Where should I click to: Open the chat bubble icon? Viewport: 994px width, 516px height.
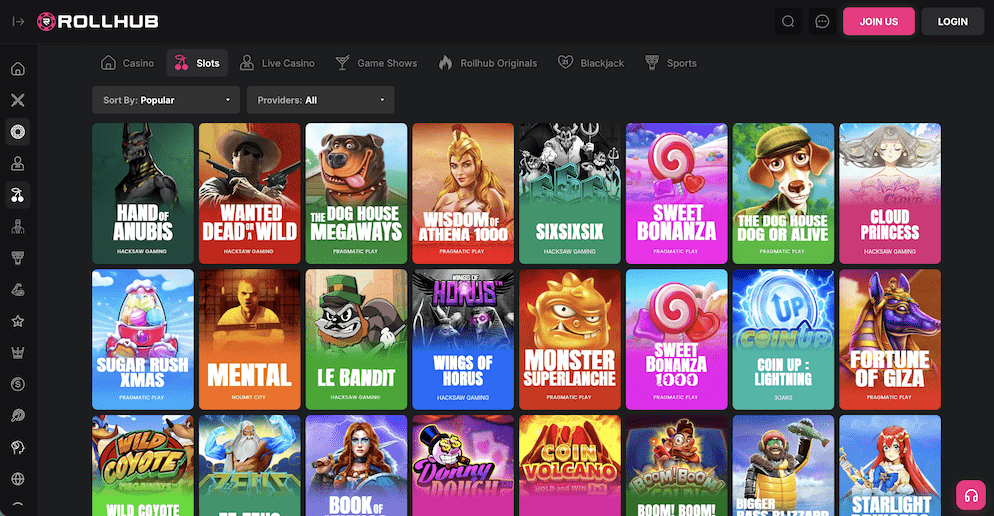[822, 22]
